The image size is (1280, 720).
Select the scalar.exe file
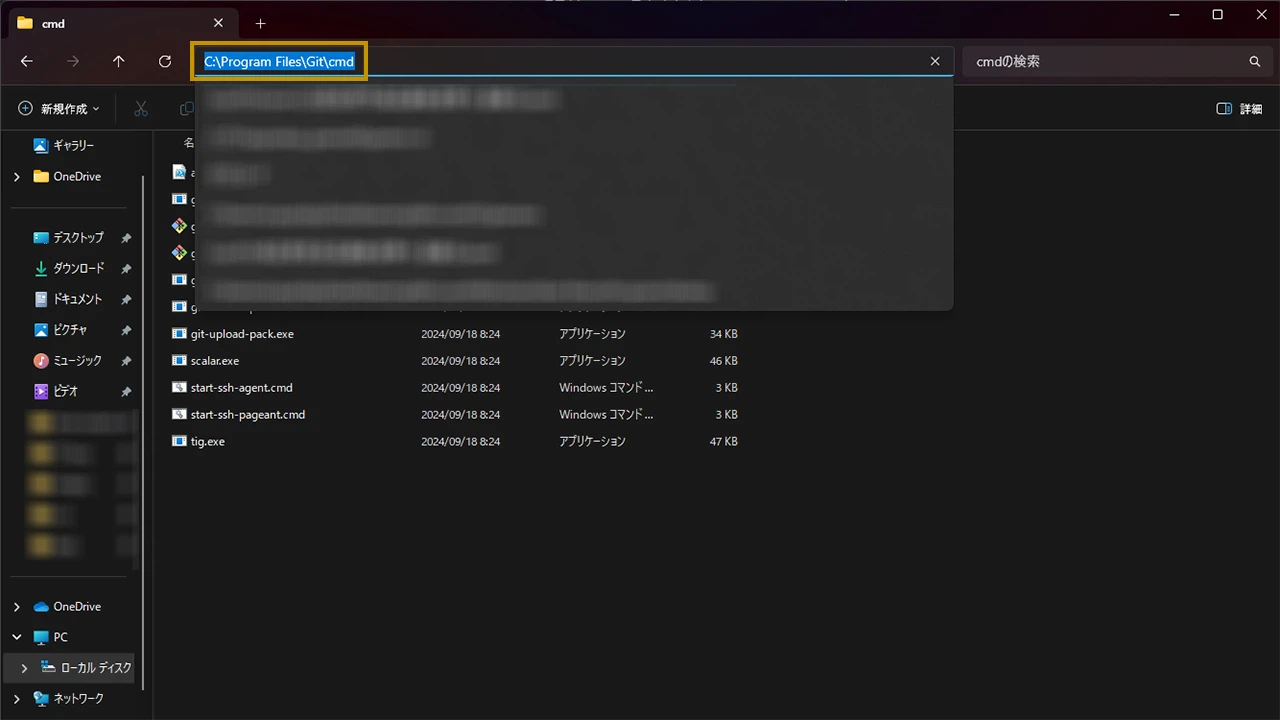[x=215, y=361]
